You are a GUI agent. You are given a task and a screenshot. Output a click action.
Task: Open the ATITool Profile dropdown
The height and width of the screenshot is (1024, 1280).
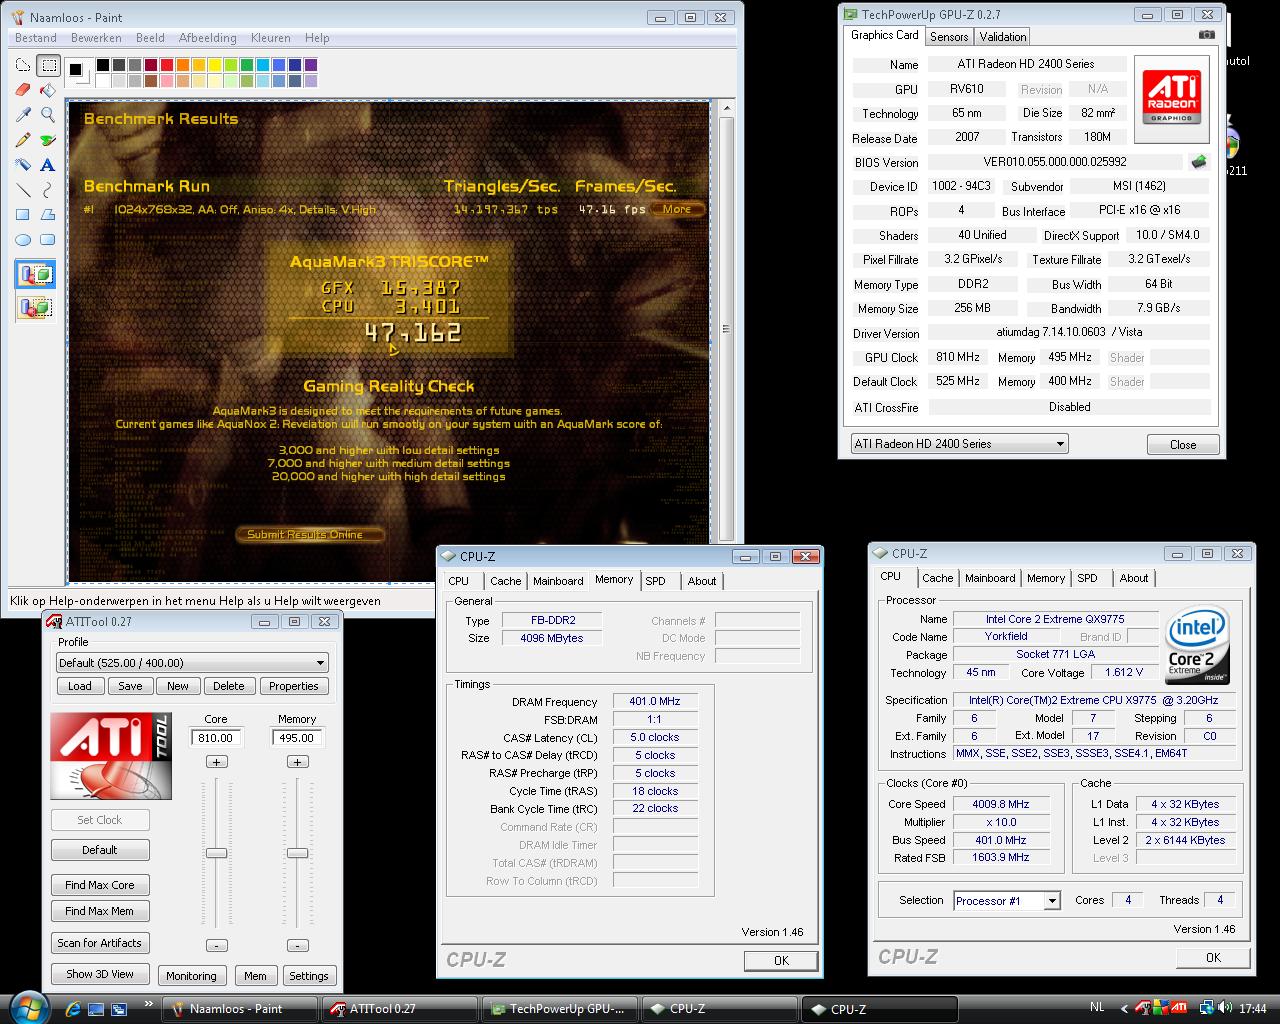[192, 662]
